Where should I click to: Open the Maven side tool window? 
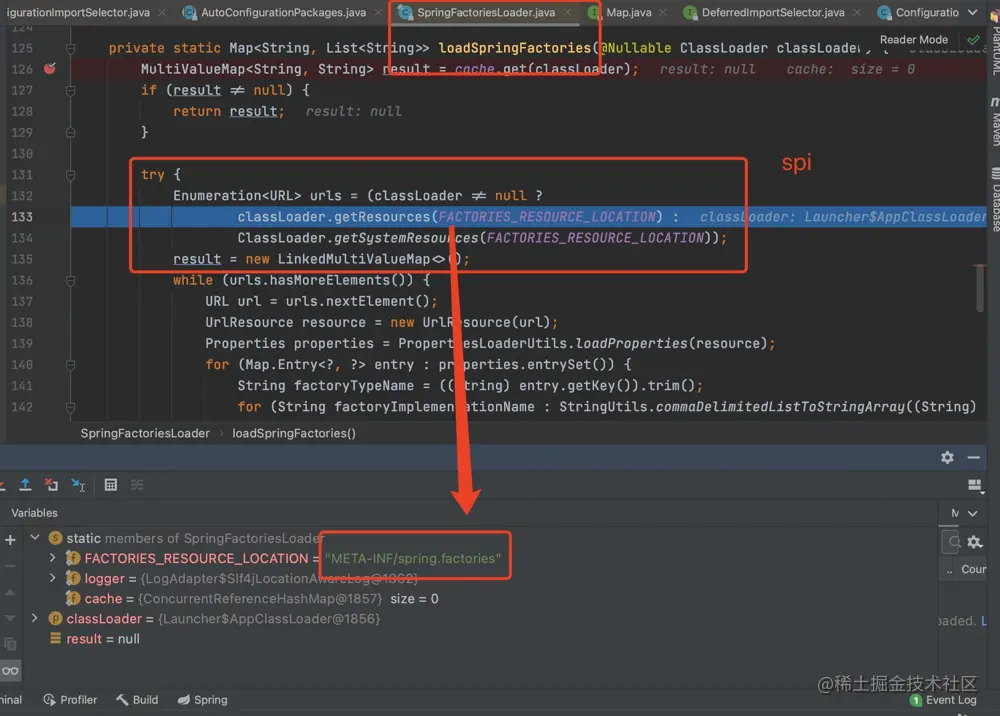(994, 122)
